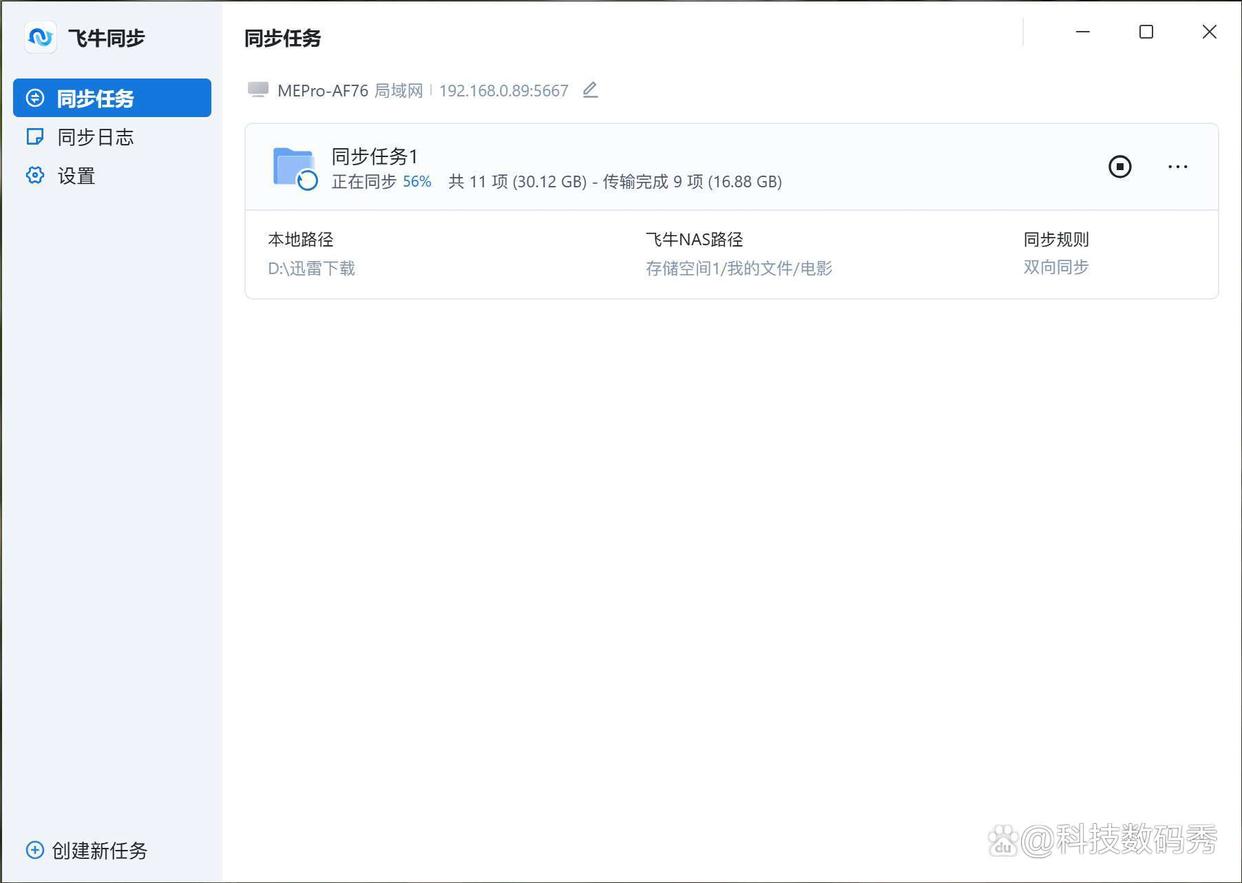Click the 同步任务1 task title
Image resolution: width=1242 pixels, height=883 pixels.
(x=375, y=156)
